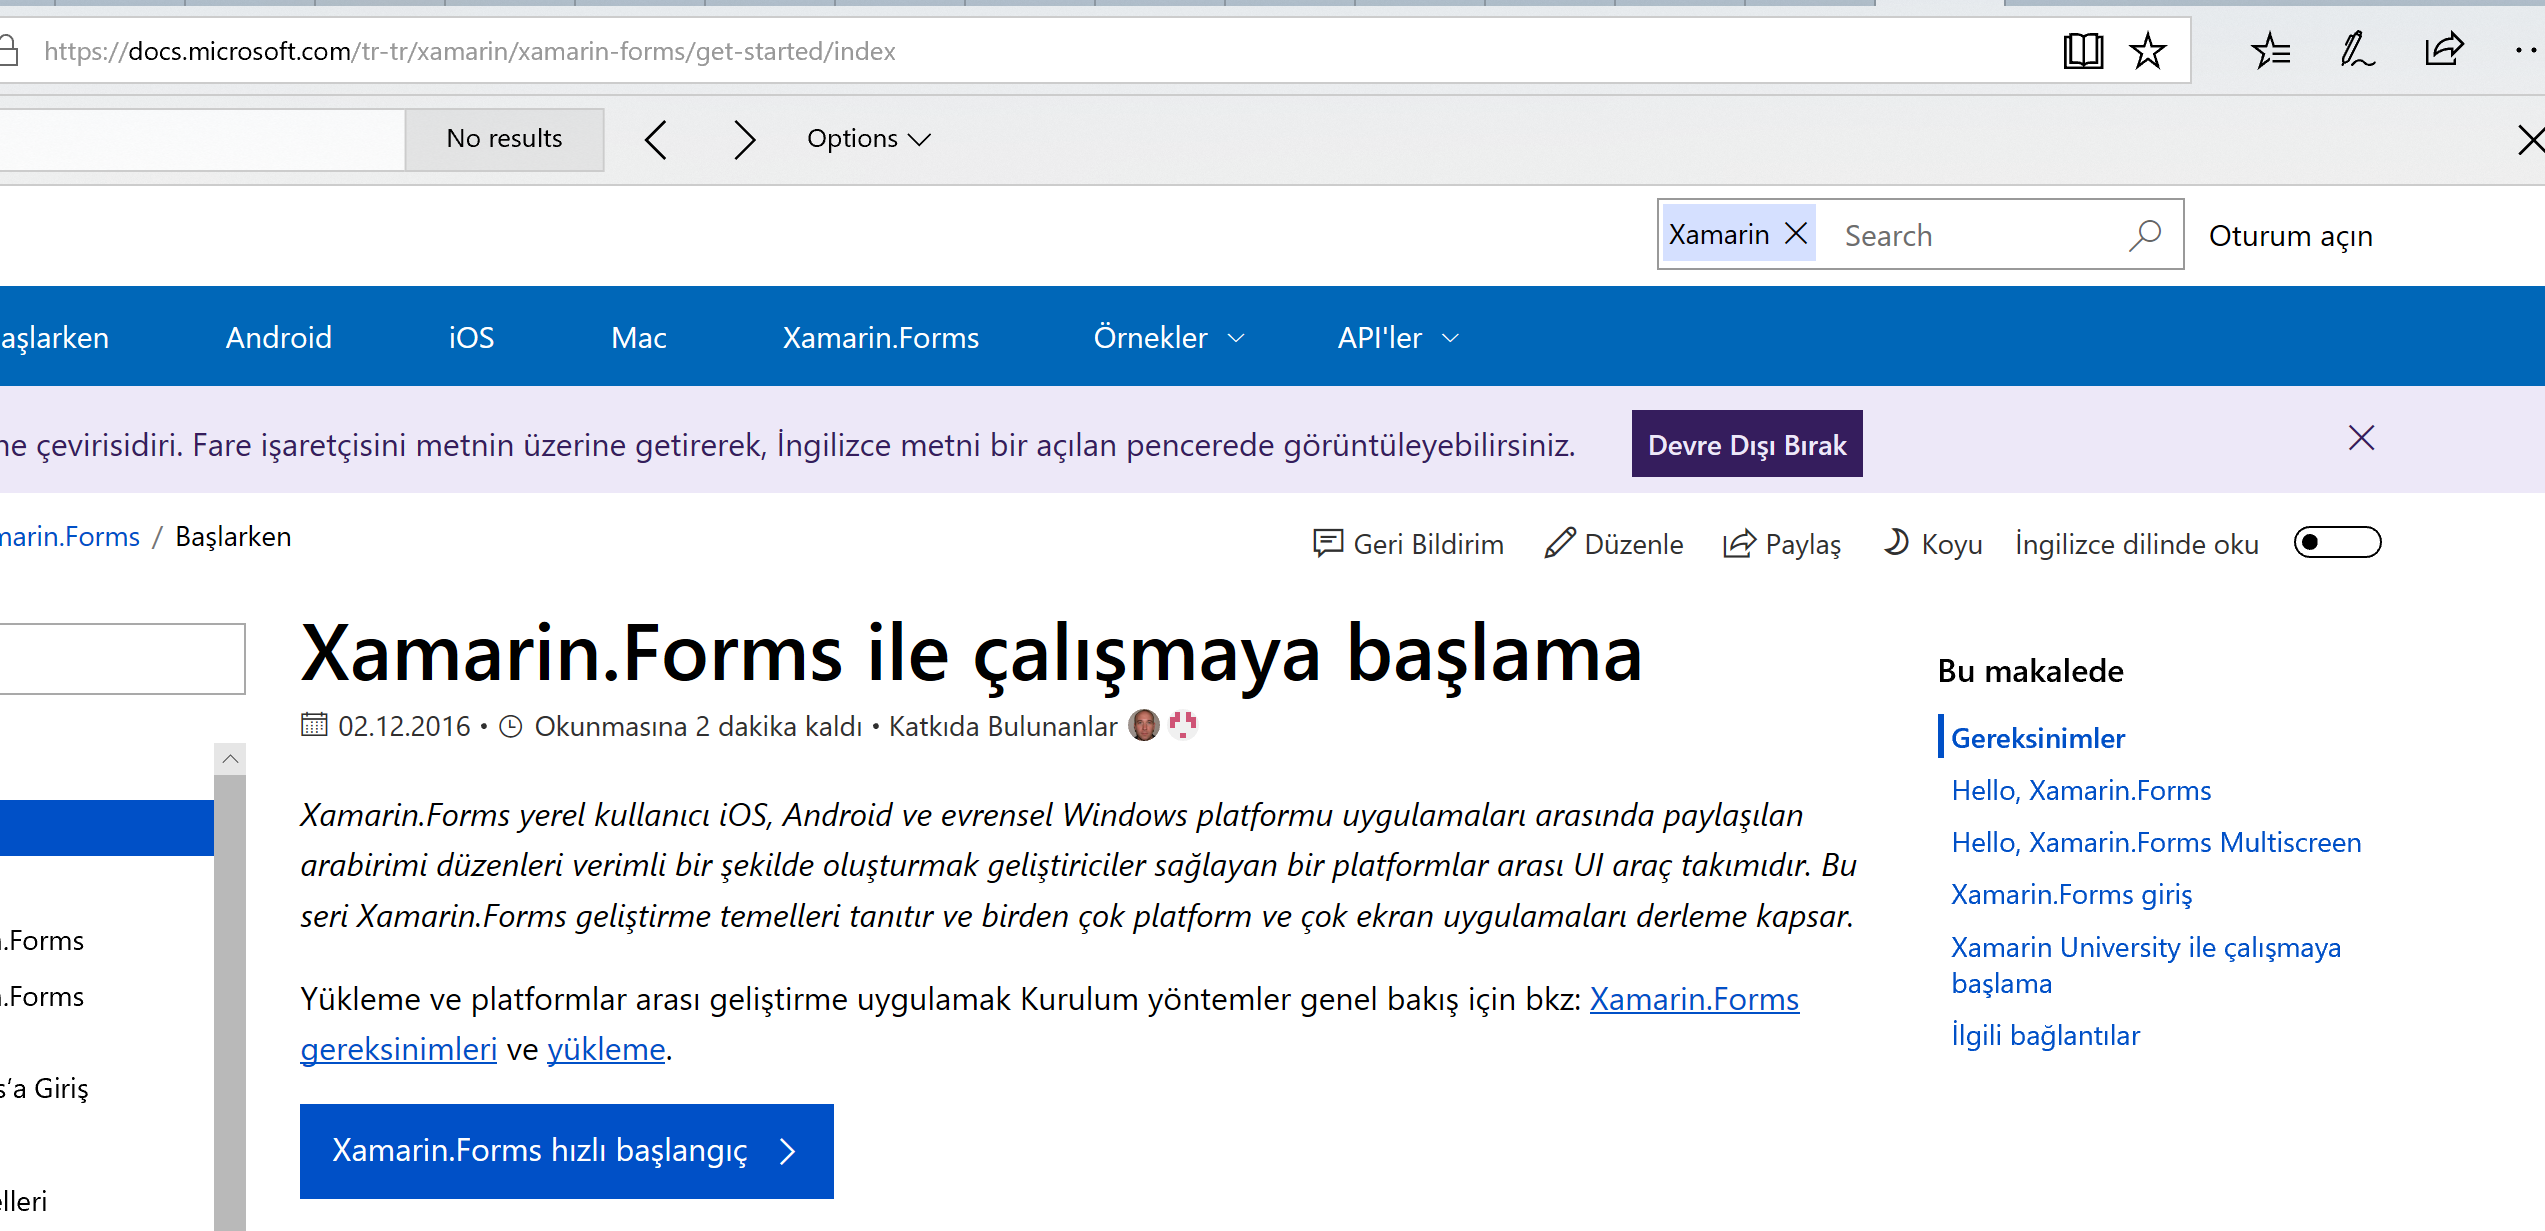Click the first contributor avatar
This screenshot has width=2545, height=1231.
[x=1144, y=725]
